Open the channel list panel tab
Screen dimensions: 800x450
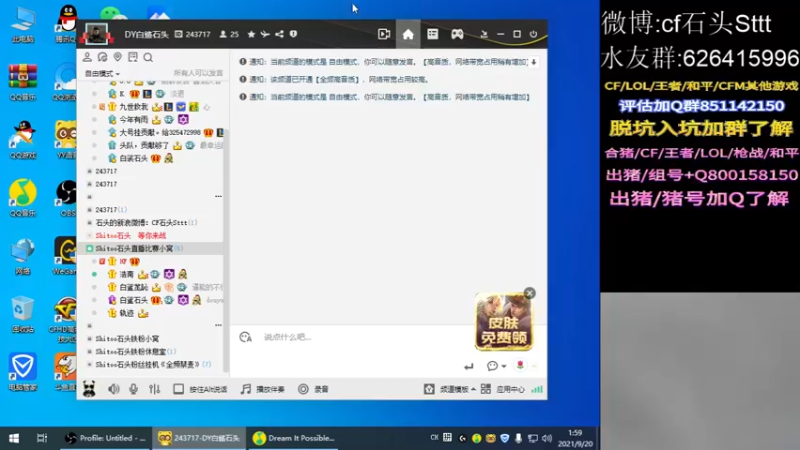point(433,34)
